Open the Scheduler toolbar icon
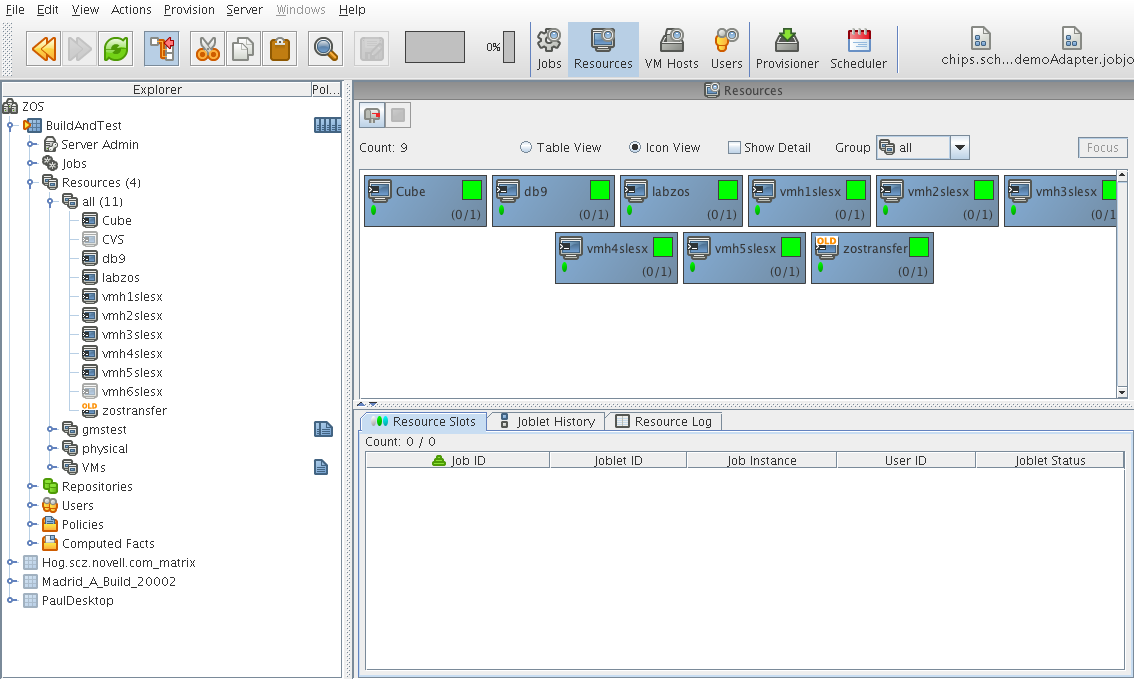1134x679 pixels. pos(858,49)
